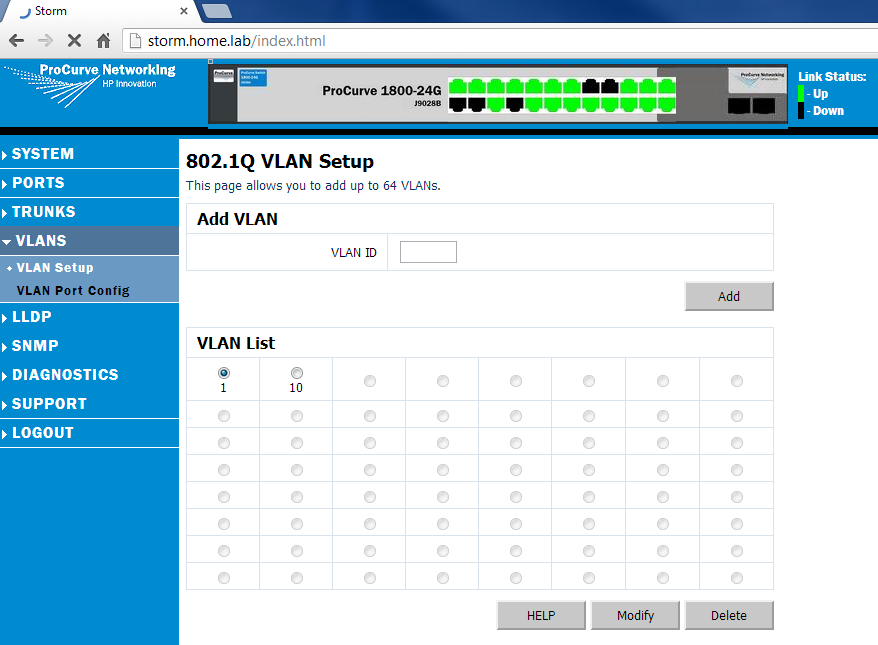
Task: Click the page icon in address bar
Action: pyautogui.click(x=135, y=41)
